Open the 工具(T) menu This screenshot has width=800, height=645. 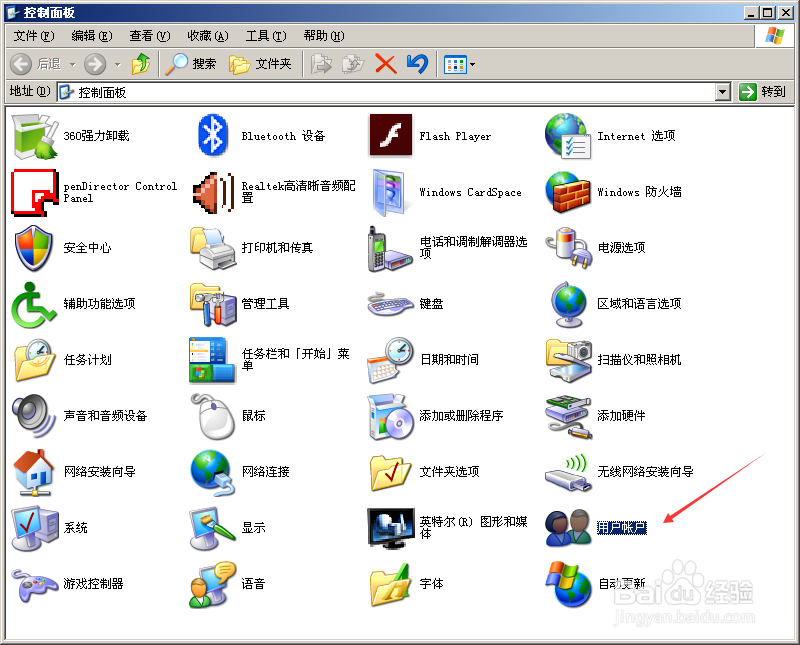[x=266, y=36]
